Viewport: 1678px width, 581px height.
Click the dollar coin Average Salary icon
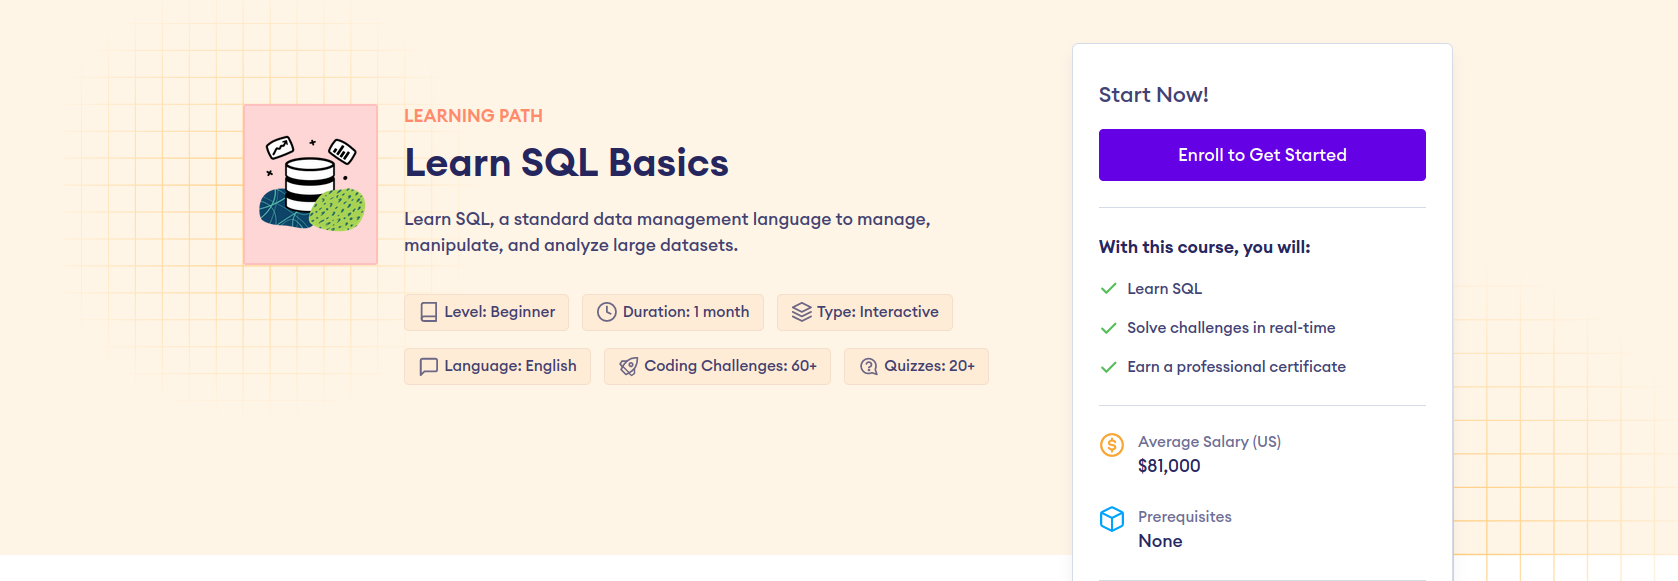pyautogui.click(x=1112, y=445)
